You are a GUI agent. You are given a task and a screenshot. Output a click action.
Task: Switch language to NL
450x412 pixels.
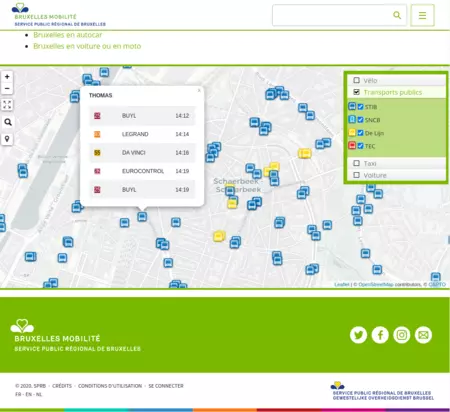(x=39, y=394)
